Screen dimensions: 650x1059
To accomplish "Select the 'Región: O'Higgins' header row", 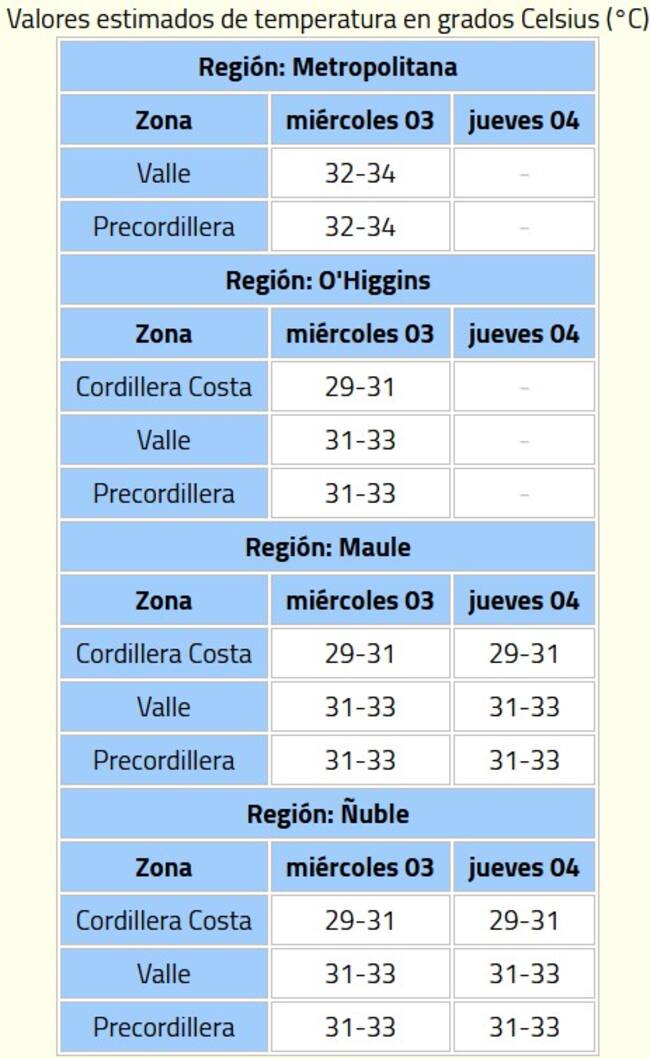I will [327, 281].
